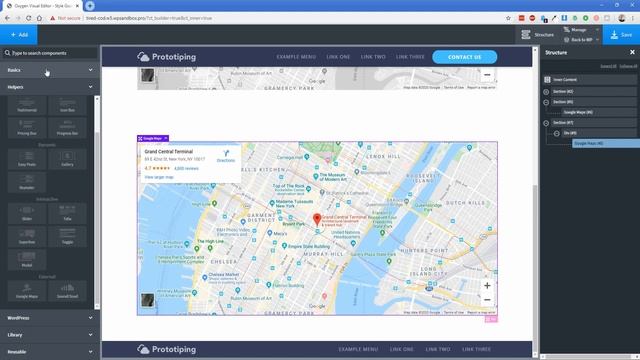Collapse the section containing the Div node
Image resolution: width=640 pixels, height=360 pixels.
(x=546, y=123)
